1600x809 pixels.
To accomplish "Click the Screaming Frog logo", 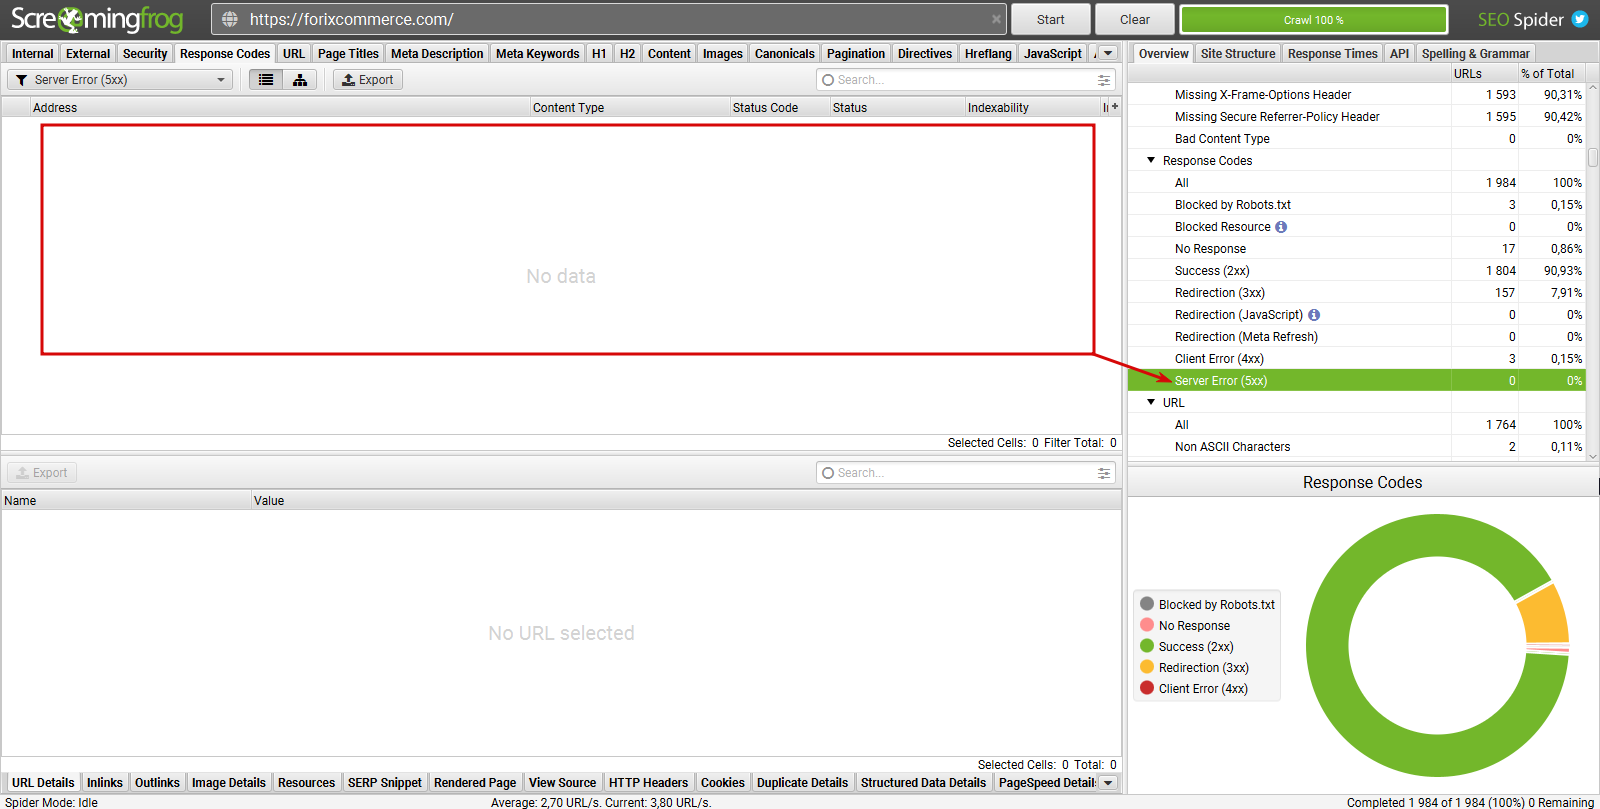I will [97, 19].
